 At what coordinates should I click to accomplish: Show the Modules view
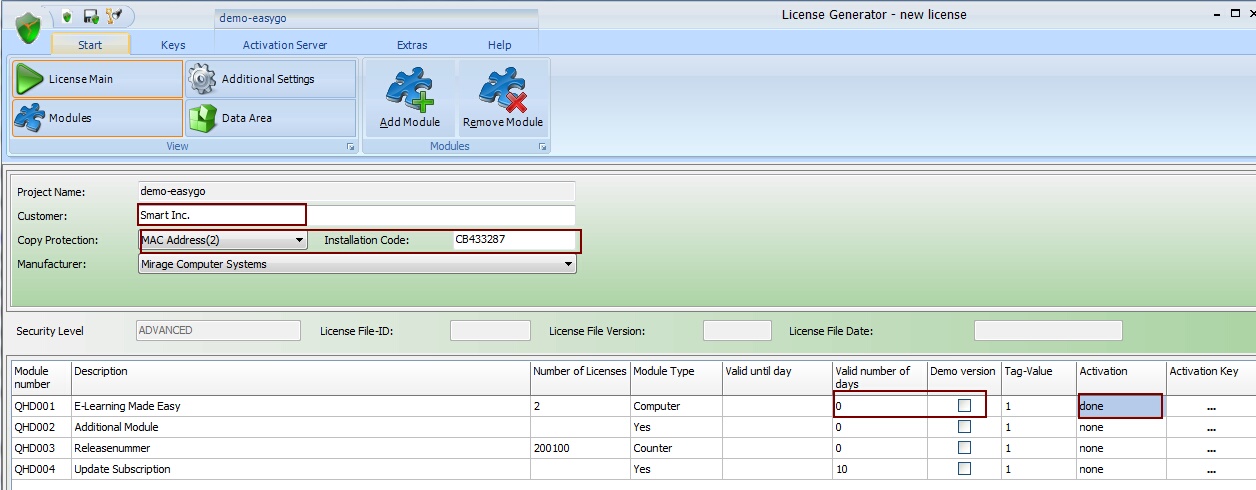[x=97, y=118]
